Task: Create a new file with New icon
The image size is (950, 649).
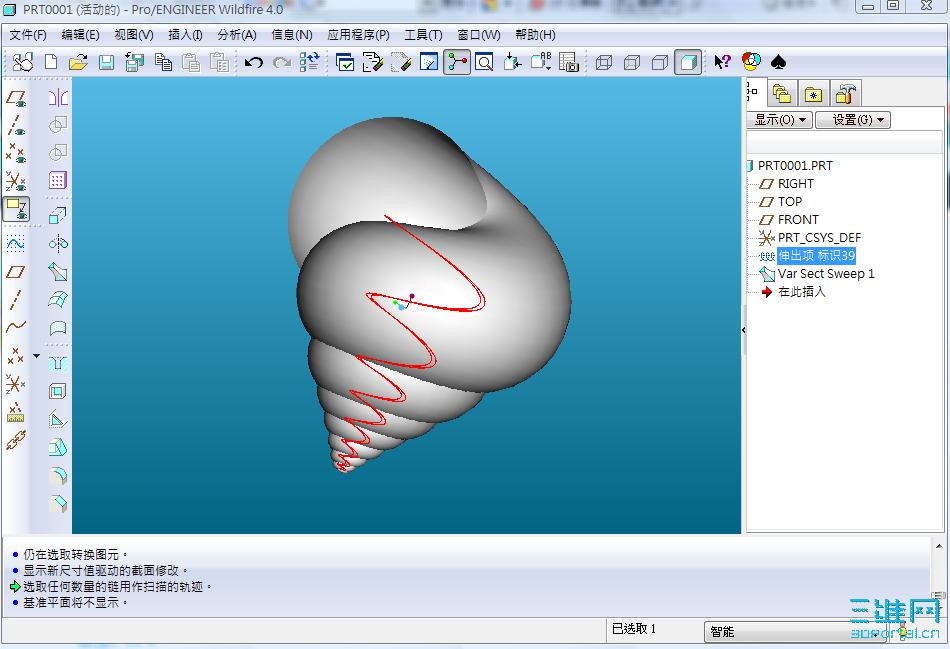Action: coord(51,62)
